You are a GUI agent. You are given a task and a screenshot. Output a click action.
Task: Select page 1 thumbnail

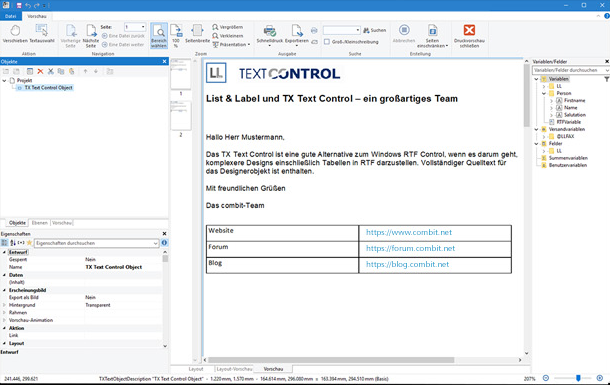click(181, 74)
